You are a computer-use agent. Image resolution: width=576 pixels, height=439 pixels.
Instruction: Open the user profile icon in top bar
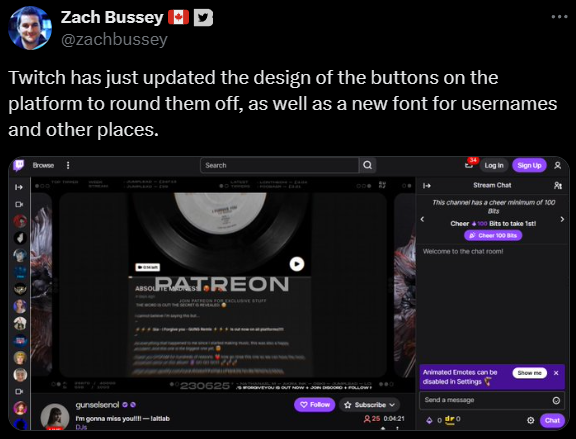pos(558,165)
